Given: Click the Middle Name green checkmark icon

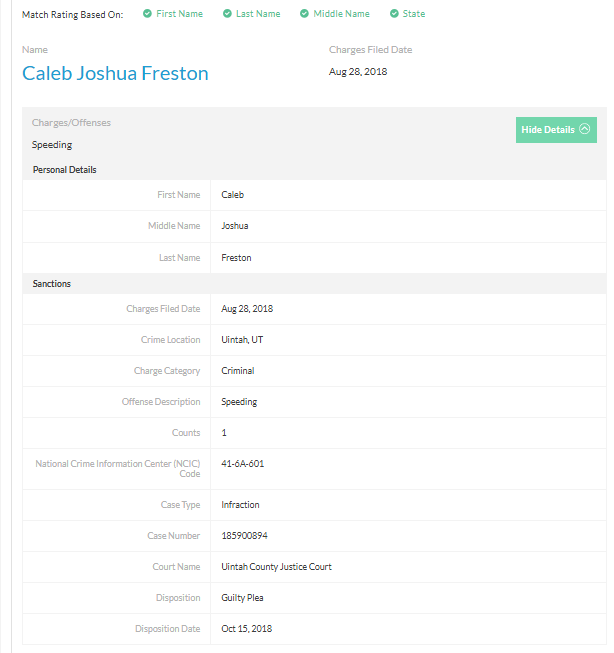Looking at the screenshot, I should [x=305, y=14].
